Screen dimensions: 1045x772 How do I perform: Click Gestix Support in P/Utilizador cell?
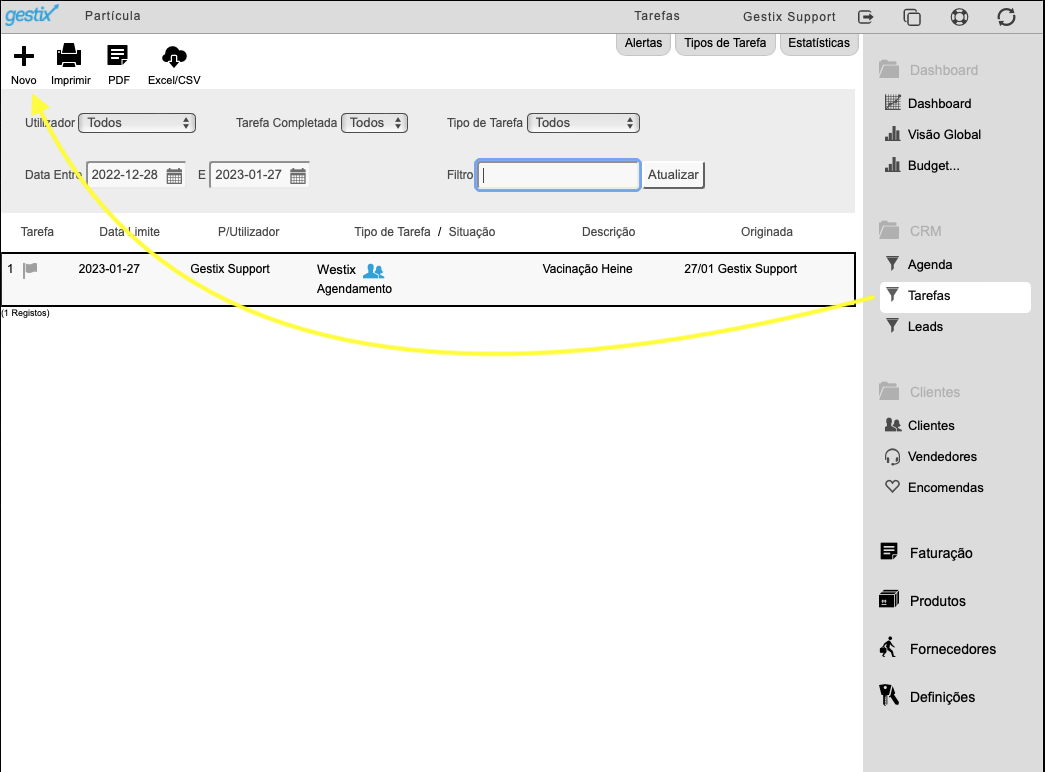click(230, 269)
